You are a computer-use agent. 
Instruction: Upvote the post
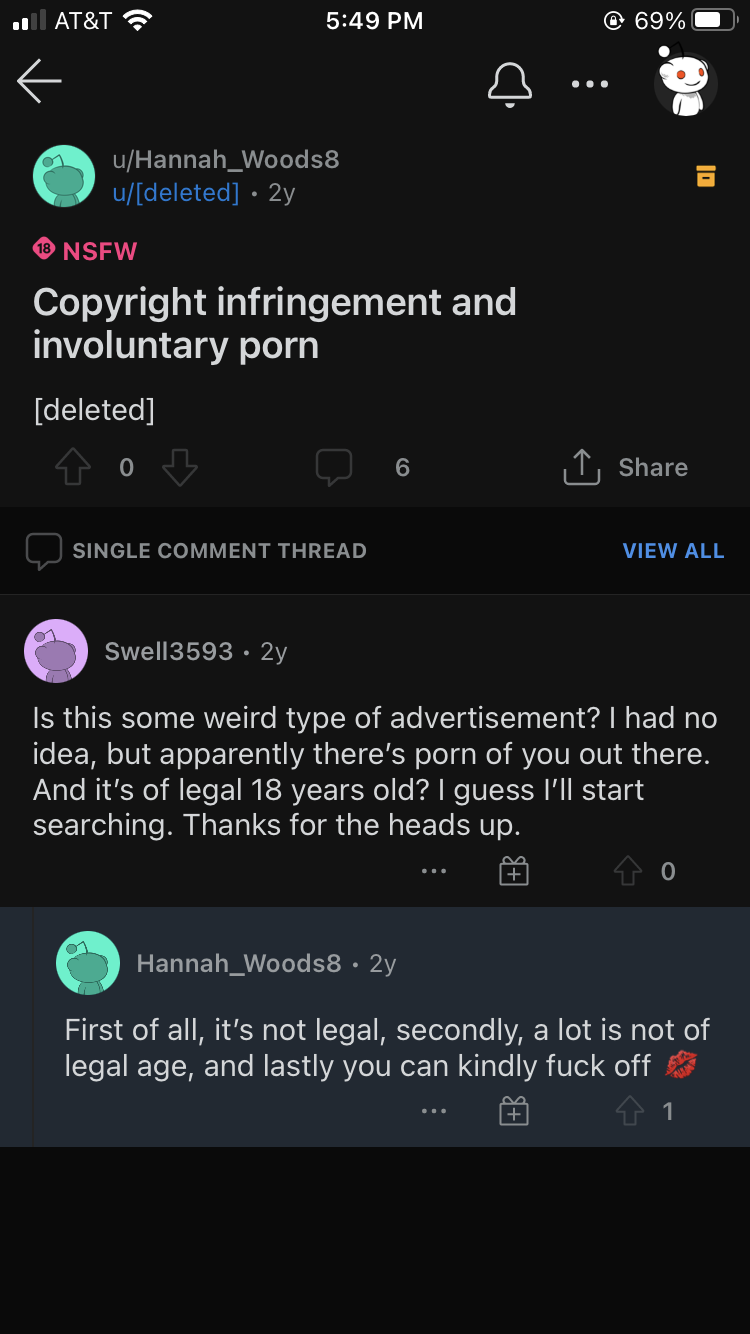[x=73, y=467]
